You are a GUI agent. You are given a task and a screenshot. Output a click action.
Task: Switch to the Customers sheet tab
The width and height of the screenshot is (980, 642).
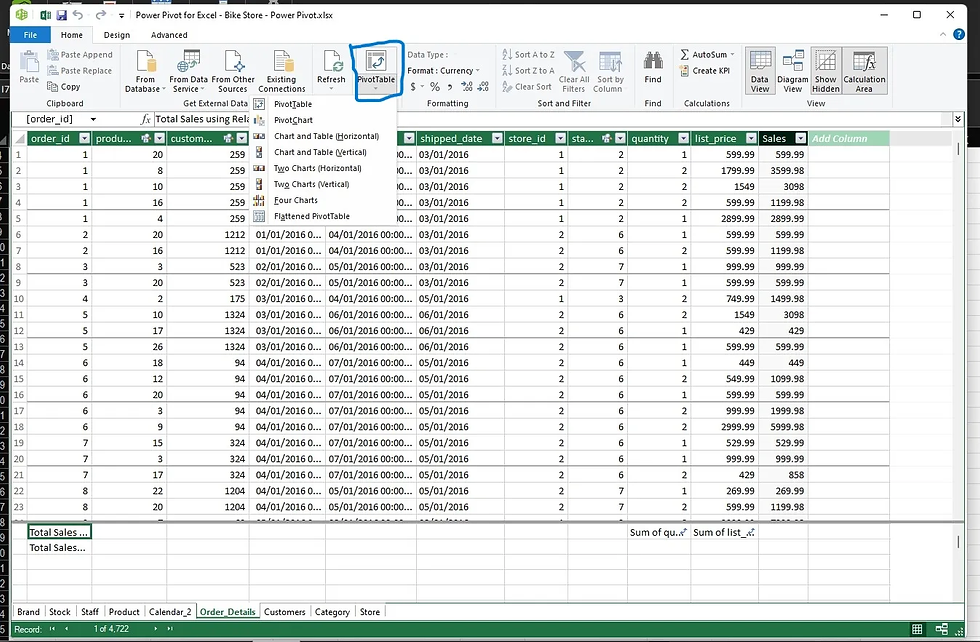pyautogui.click(x=284, y=611)
